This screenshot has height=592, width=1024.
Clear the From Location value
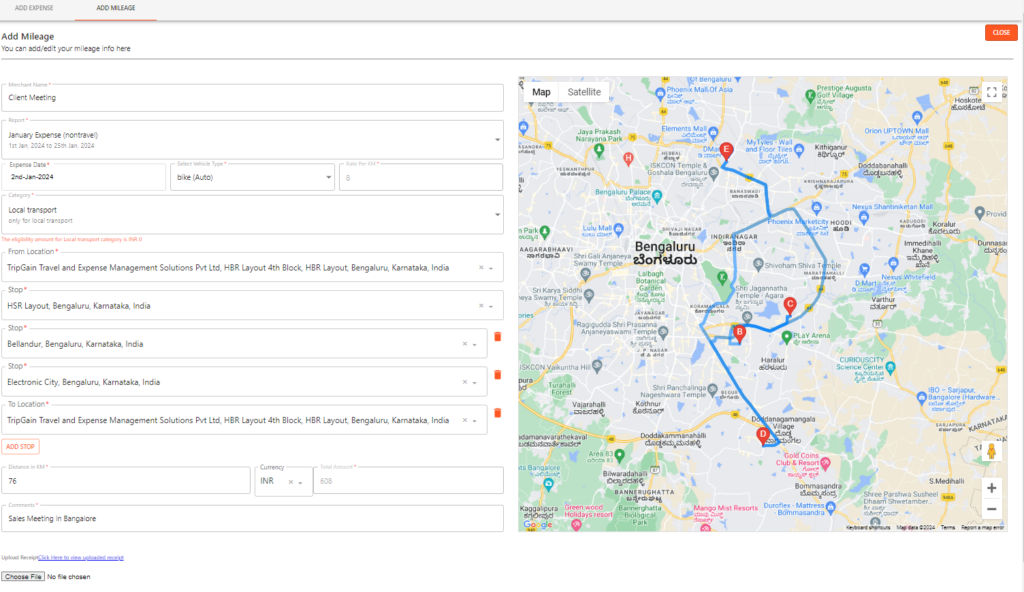tap(481, 268)
